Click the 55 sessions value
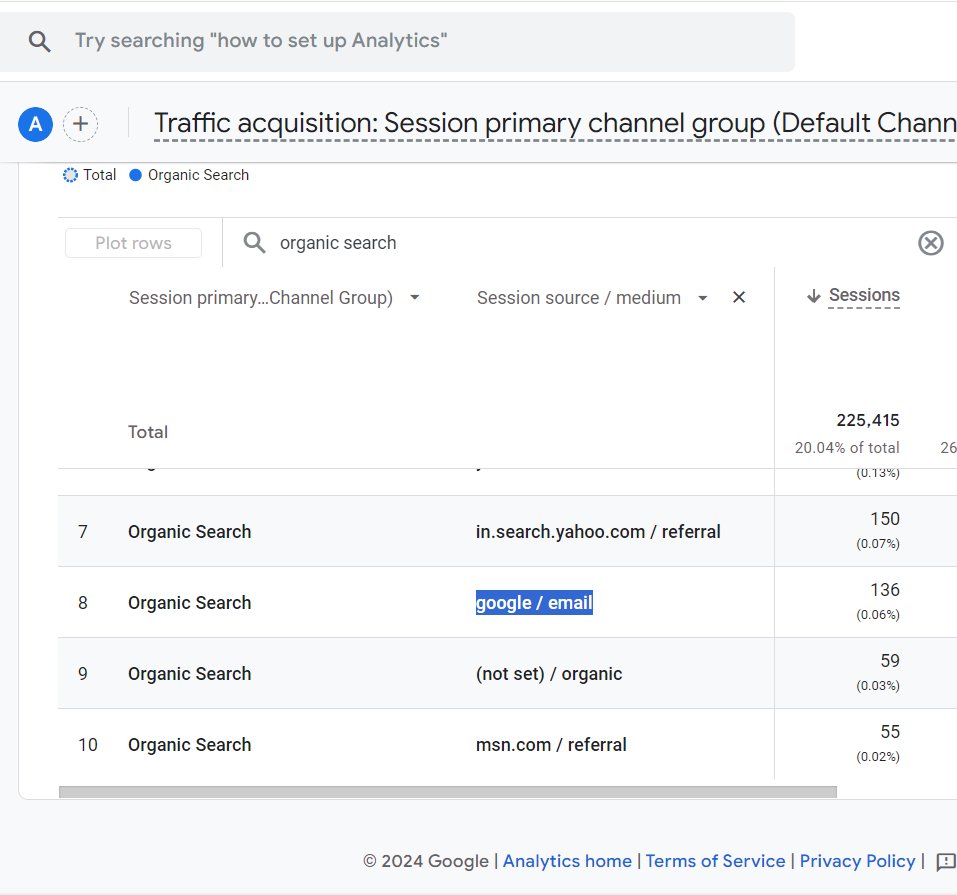 (x=890, y=731)
